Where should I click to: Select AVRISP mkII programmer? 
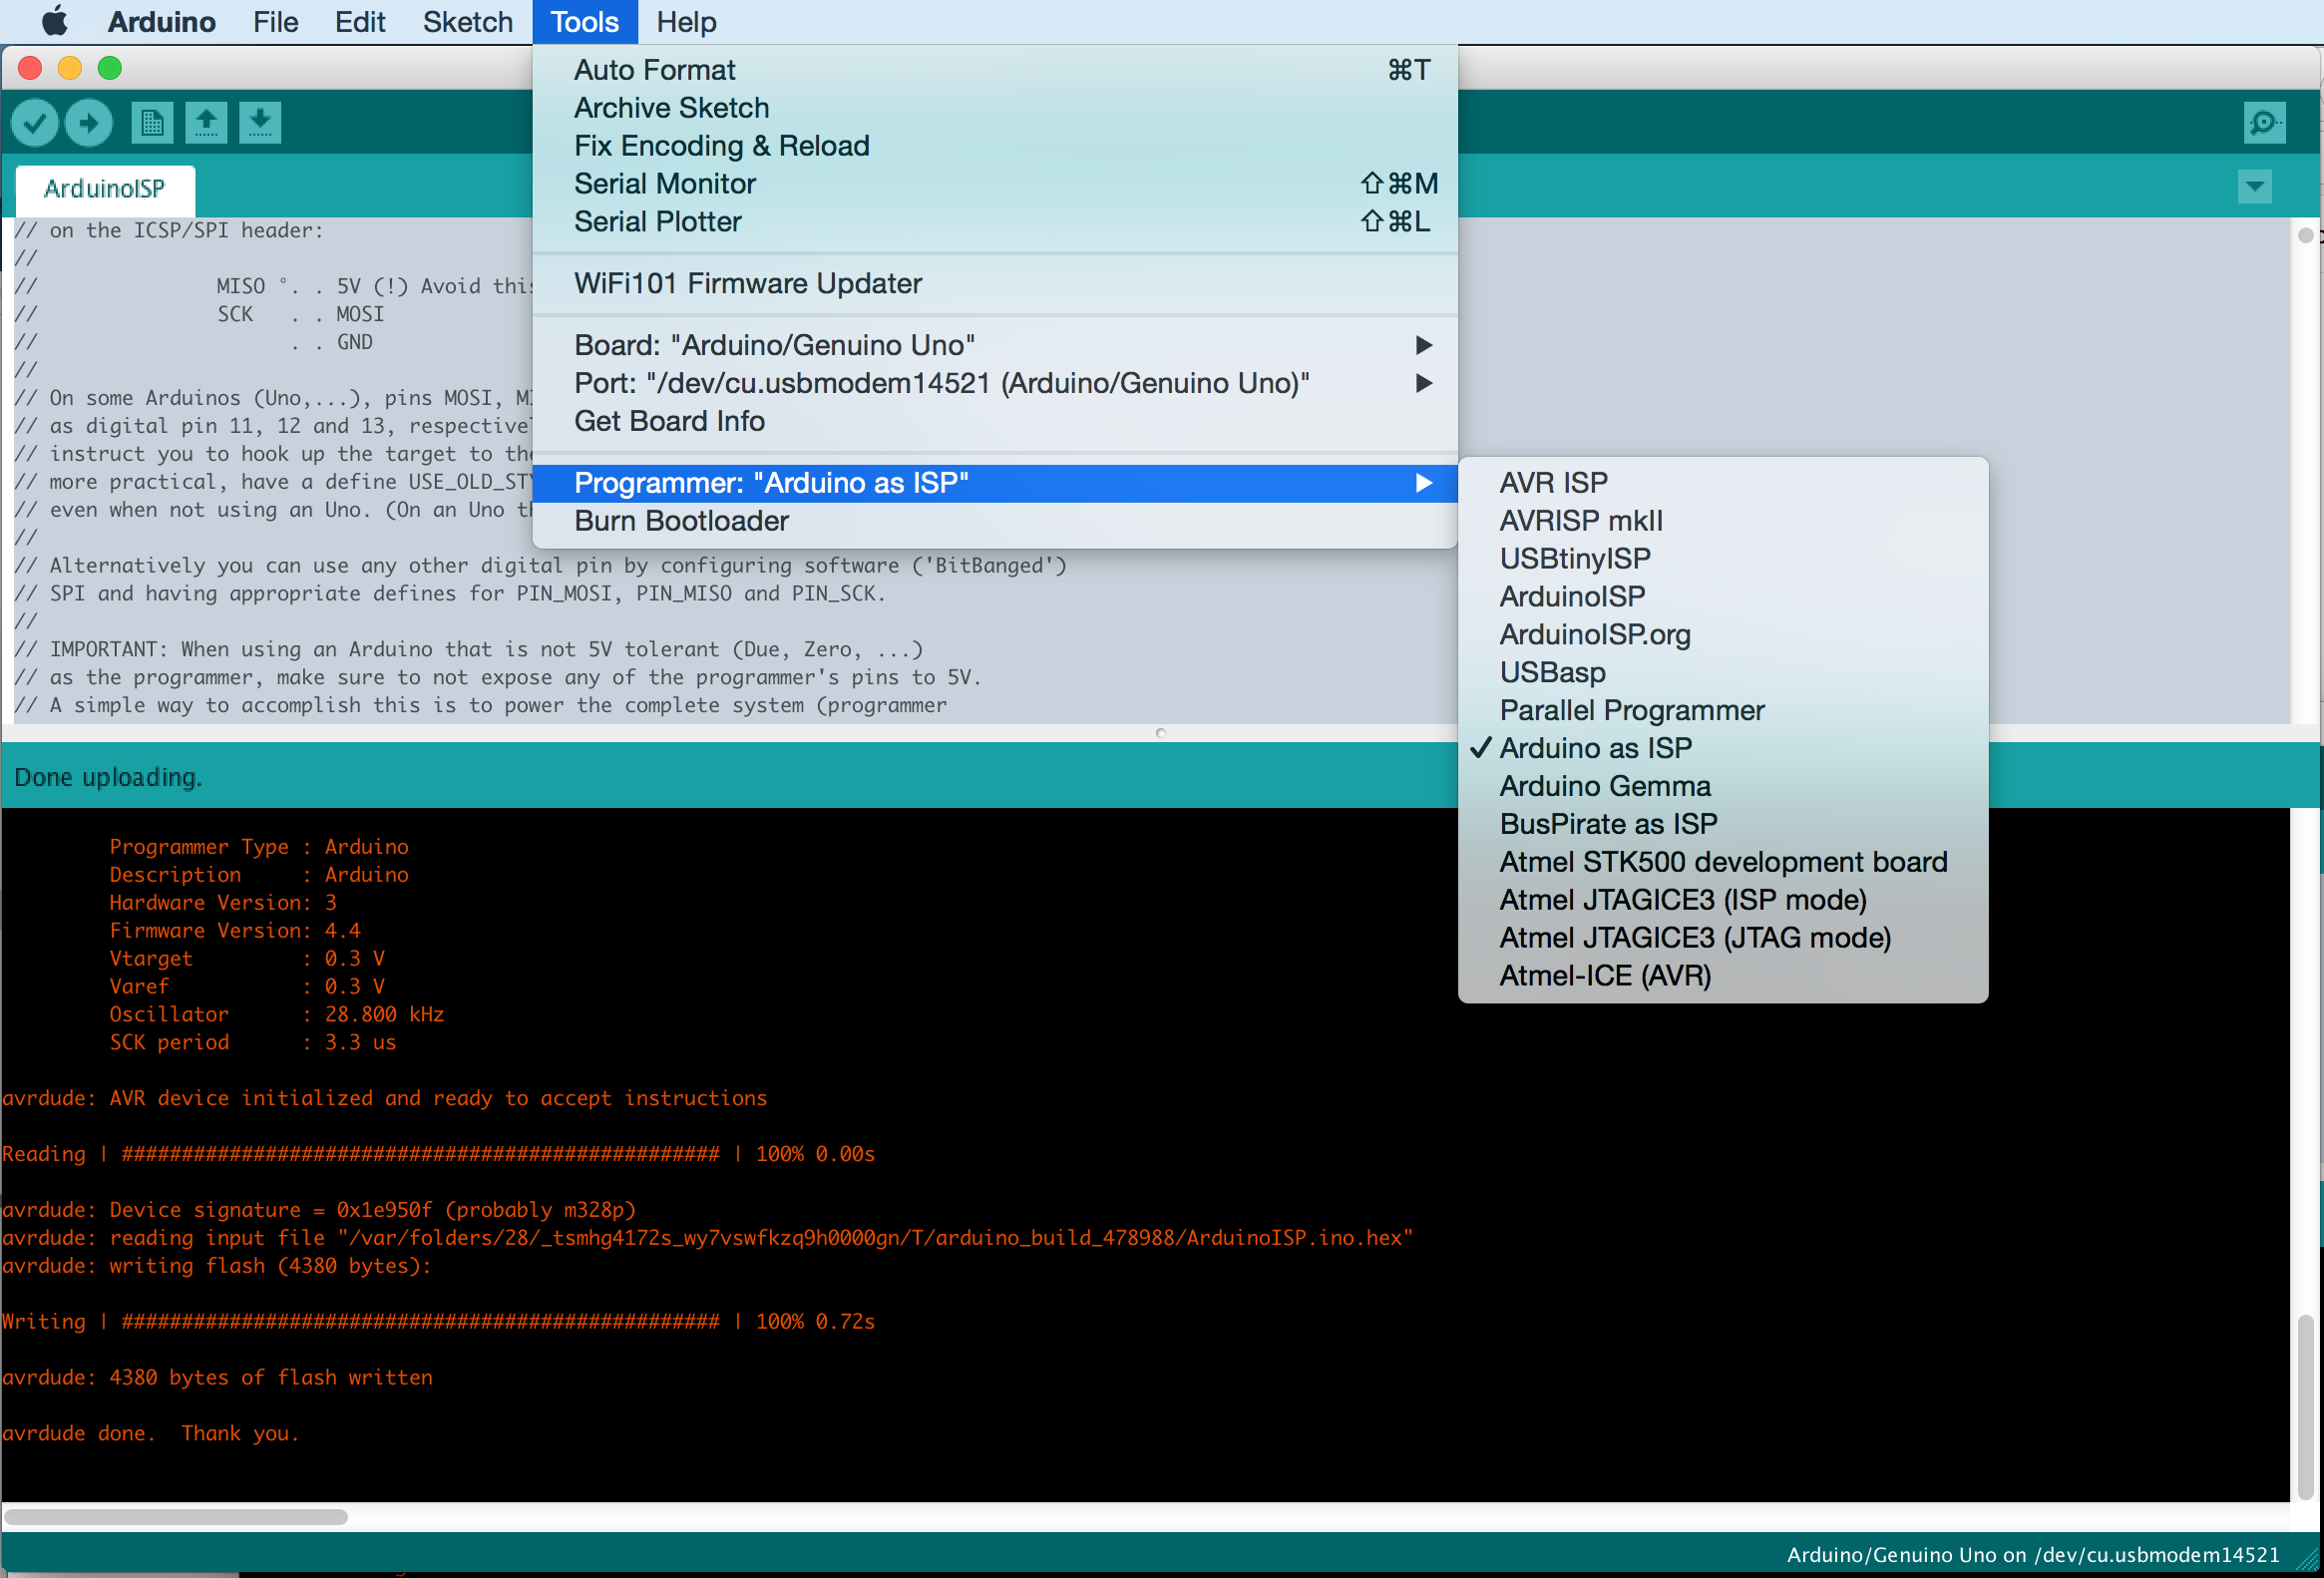click(x=1723, y=521)
